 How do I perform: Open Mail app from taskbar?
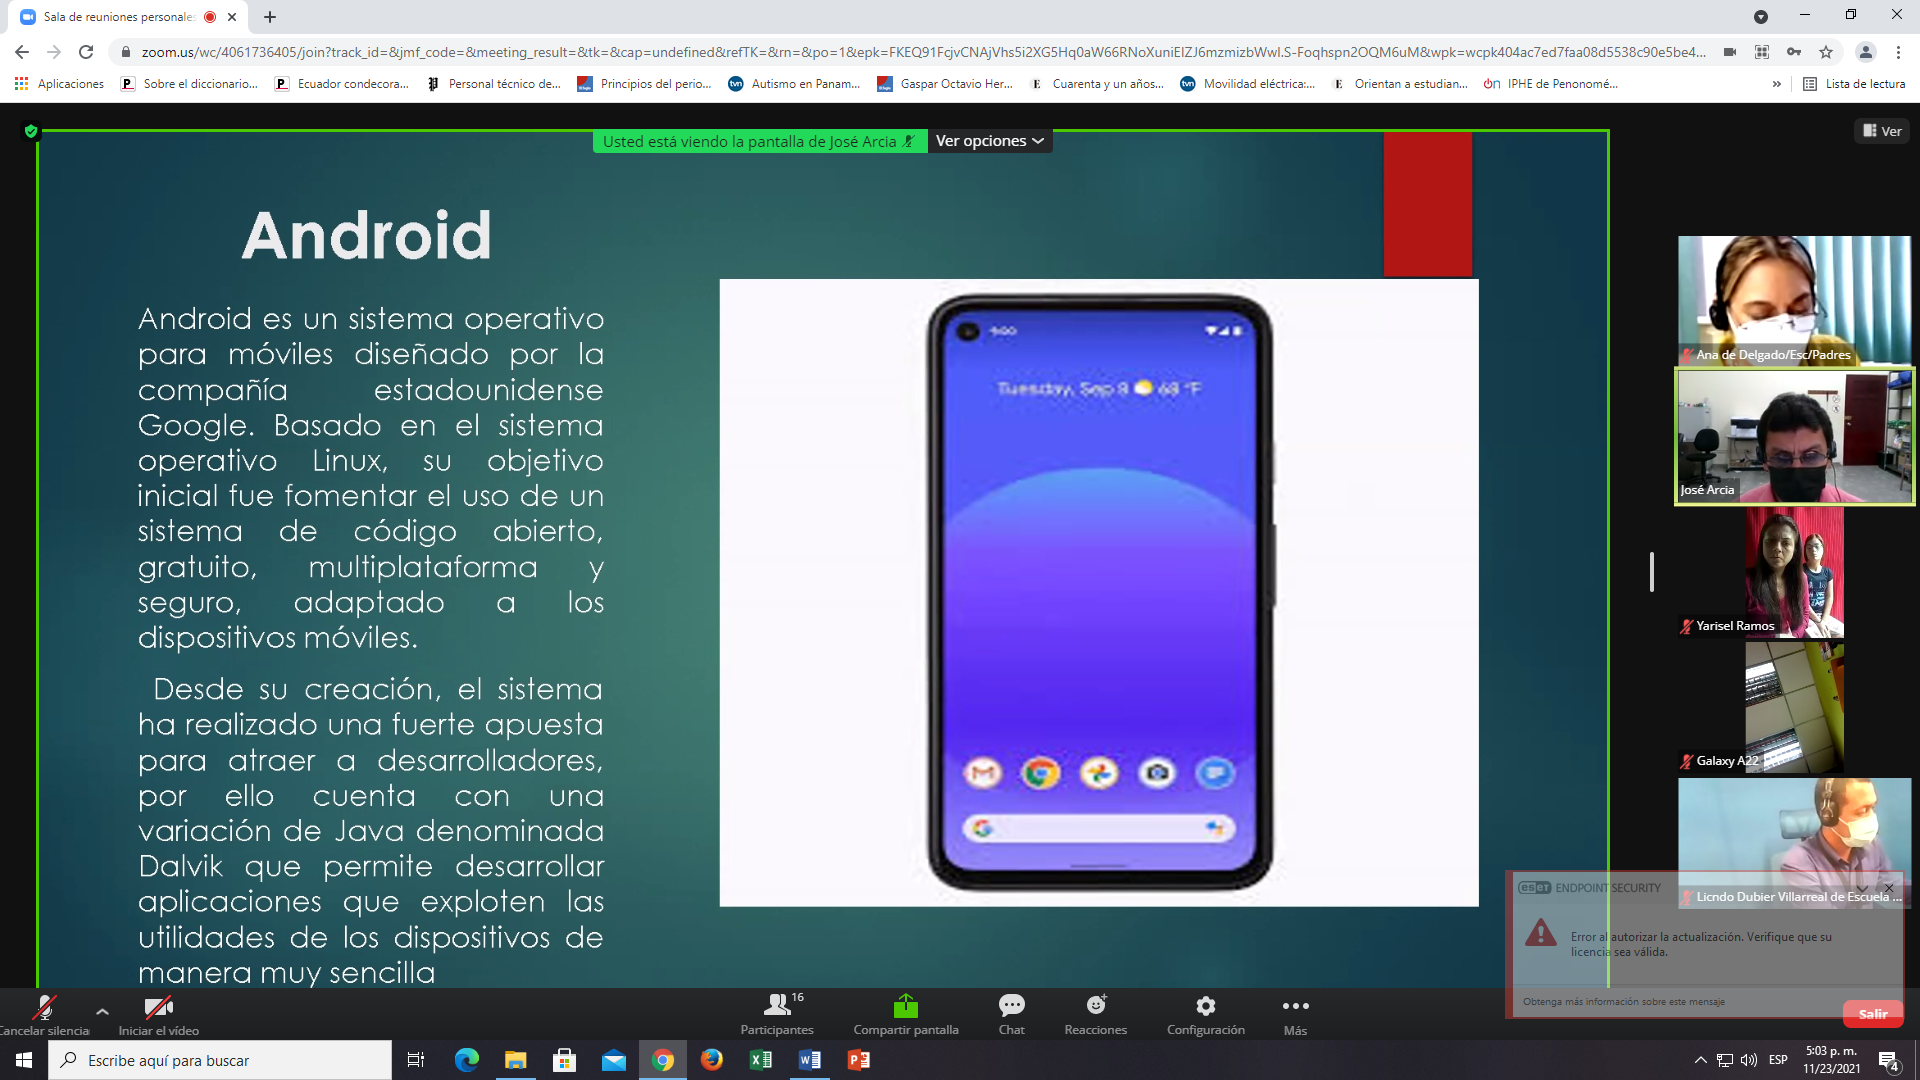pos(614,1060)
